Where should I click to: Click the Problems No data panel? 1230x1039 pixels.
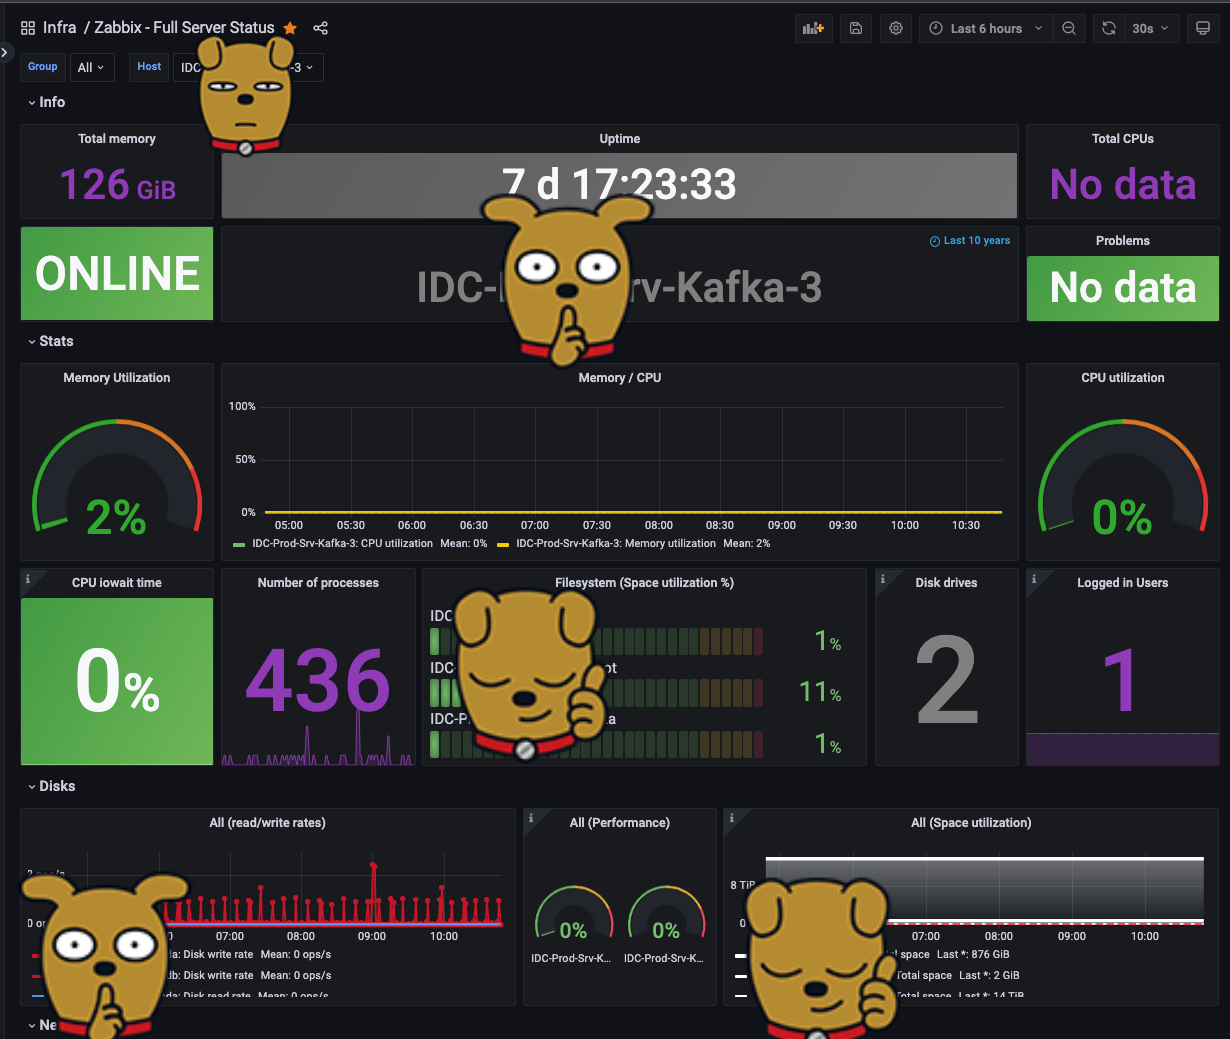click(x=1123, y=288)
